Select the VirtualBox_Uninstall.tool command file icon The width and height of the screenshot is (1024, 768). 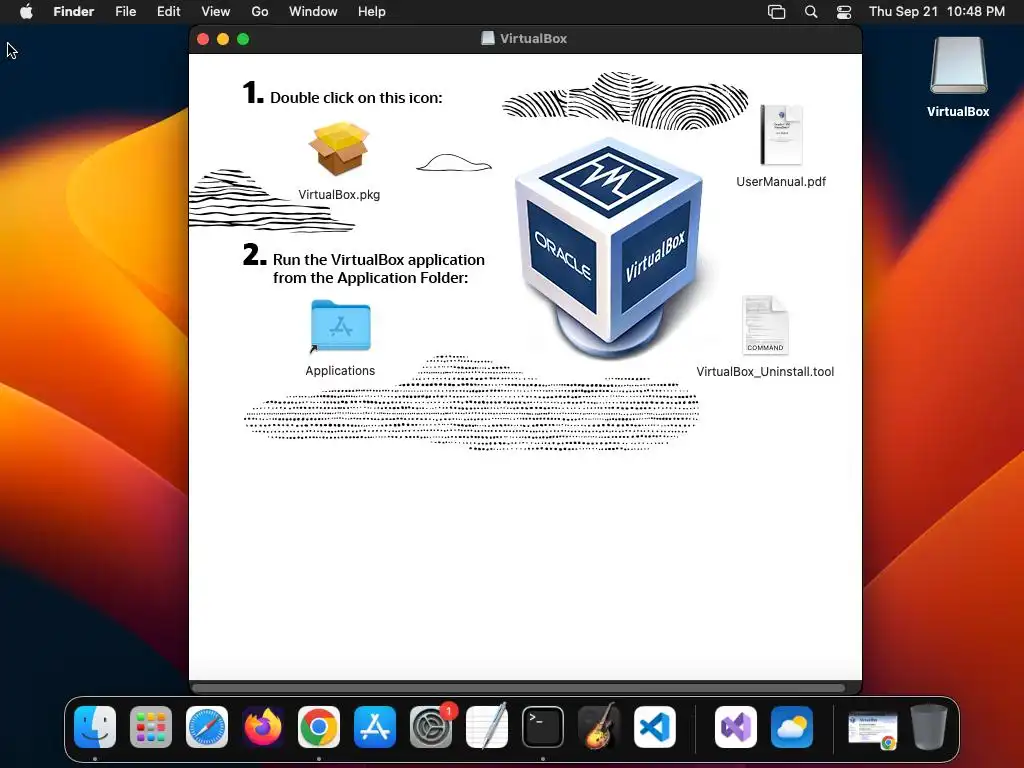[765, 325]
